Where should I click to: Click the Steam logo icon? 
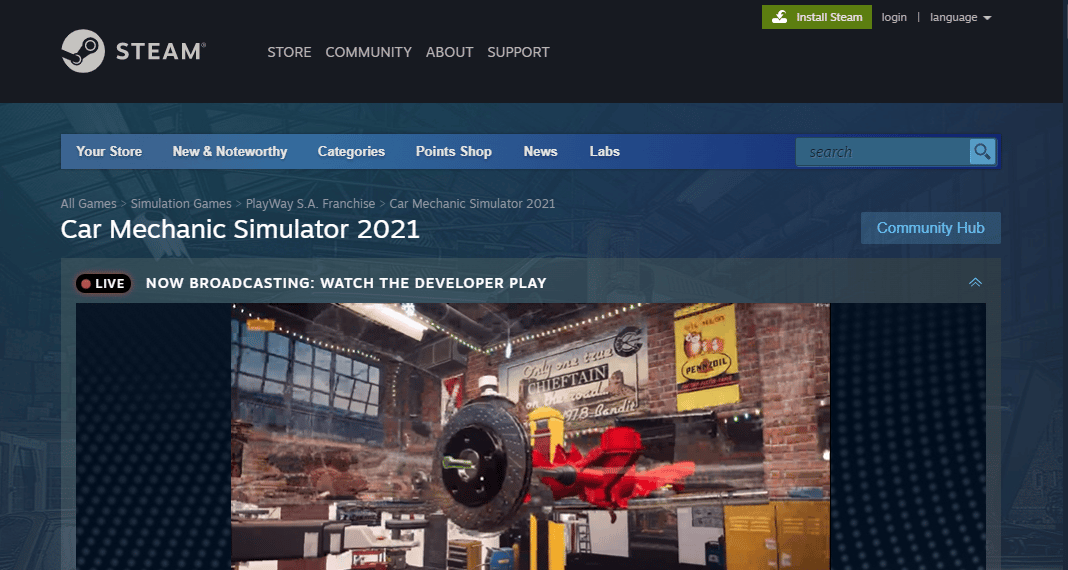click(x=83, y=51)
